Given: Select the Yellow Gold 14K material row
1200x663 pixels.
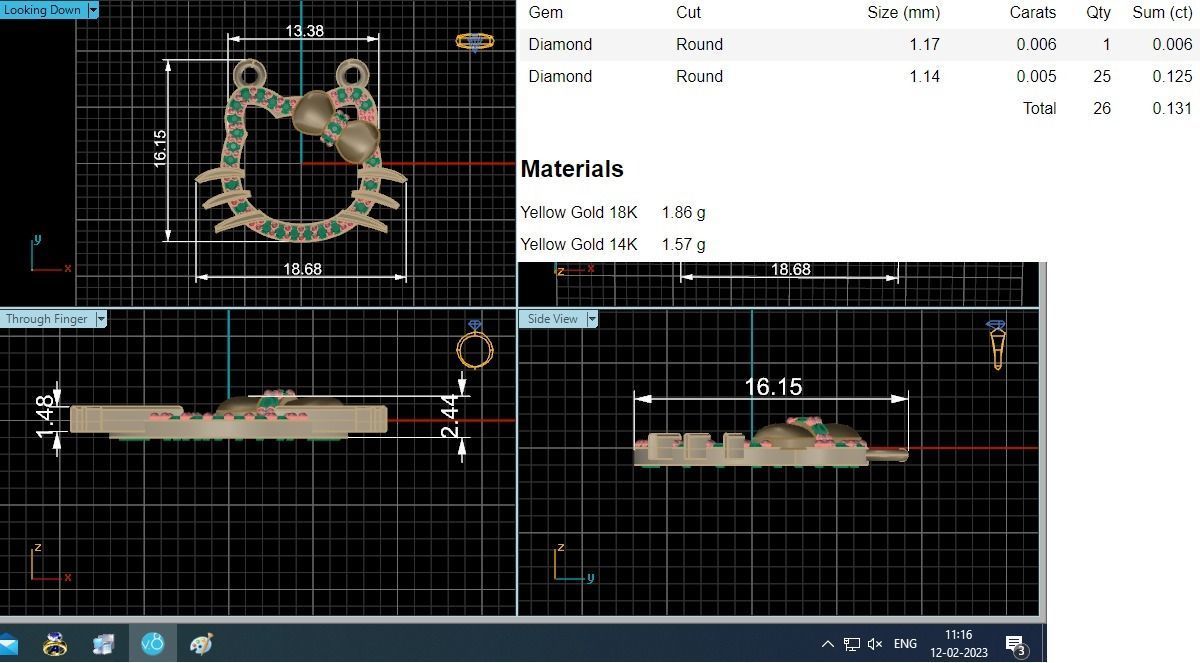Looking at the screenshot, I should point(613,244).
